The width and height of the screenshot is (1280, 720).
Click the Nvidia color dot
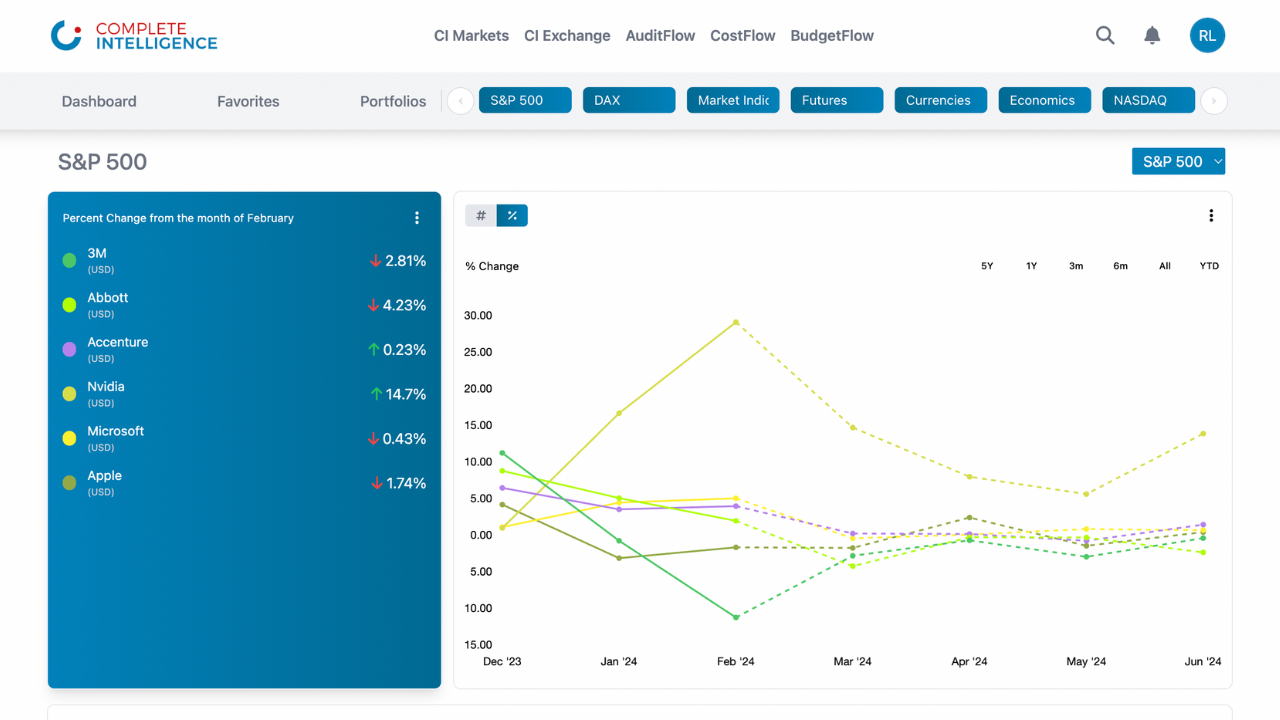point(69,394)
